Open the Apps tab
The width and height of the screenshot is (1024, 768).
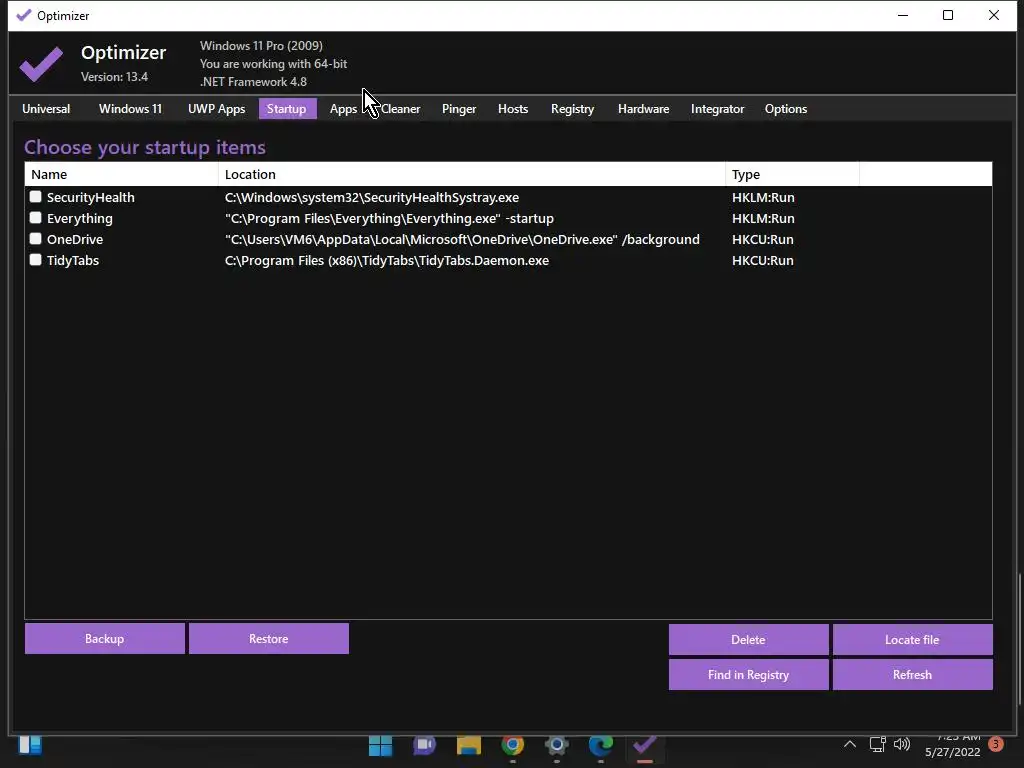click(343, 109)
